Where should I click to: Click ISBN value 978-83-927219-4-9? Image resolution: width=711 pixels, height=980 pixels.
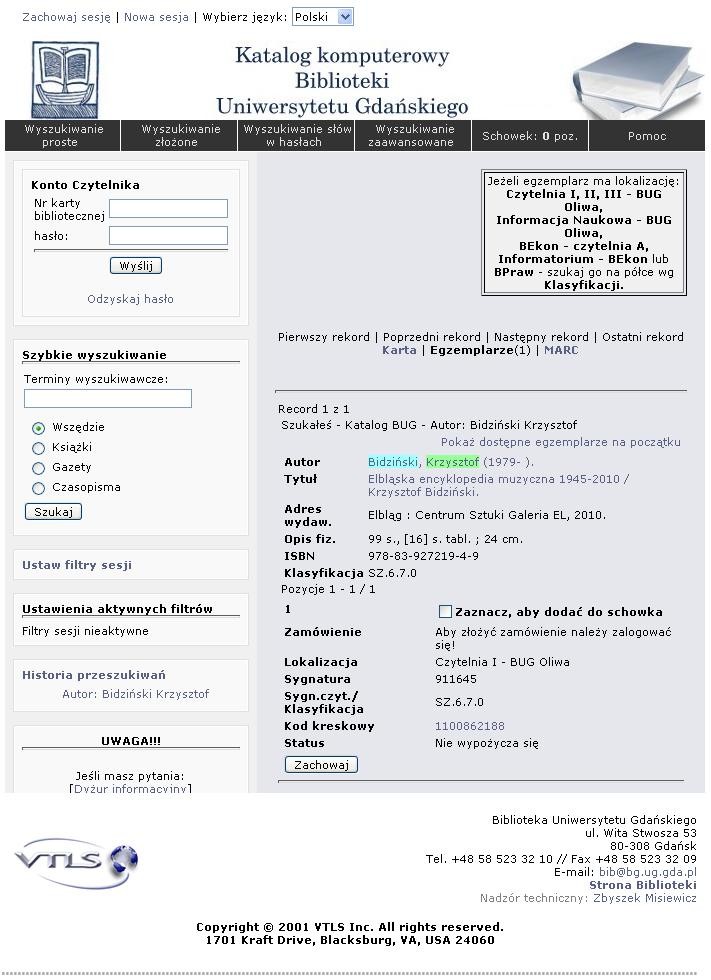pyautogui.click(x=424, y=556)
